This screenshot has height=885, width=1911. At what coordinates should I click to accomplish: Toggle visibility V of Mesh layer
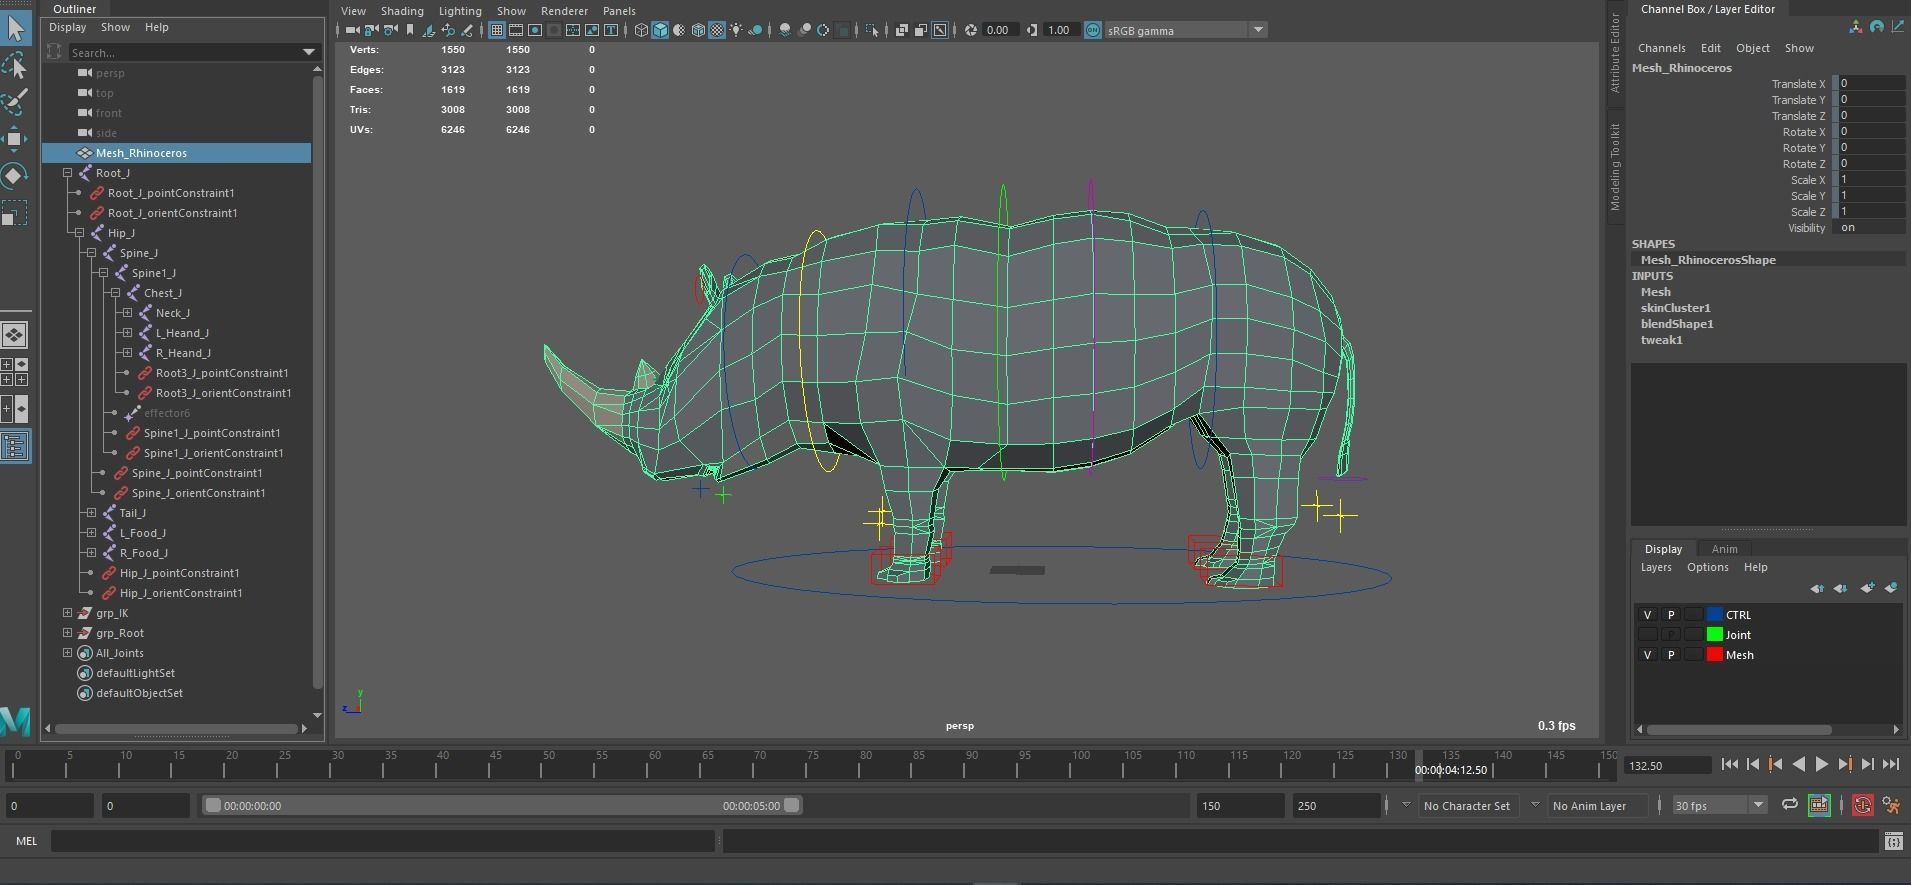tap(1647, 655)
